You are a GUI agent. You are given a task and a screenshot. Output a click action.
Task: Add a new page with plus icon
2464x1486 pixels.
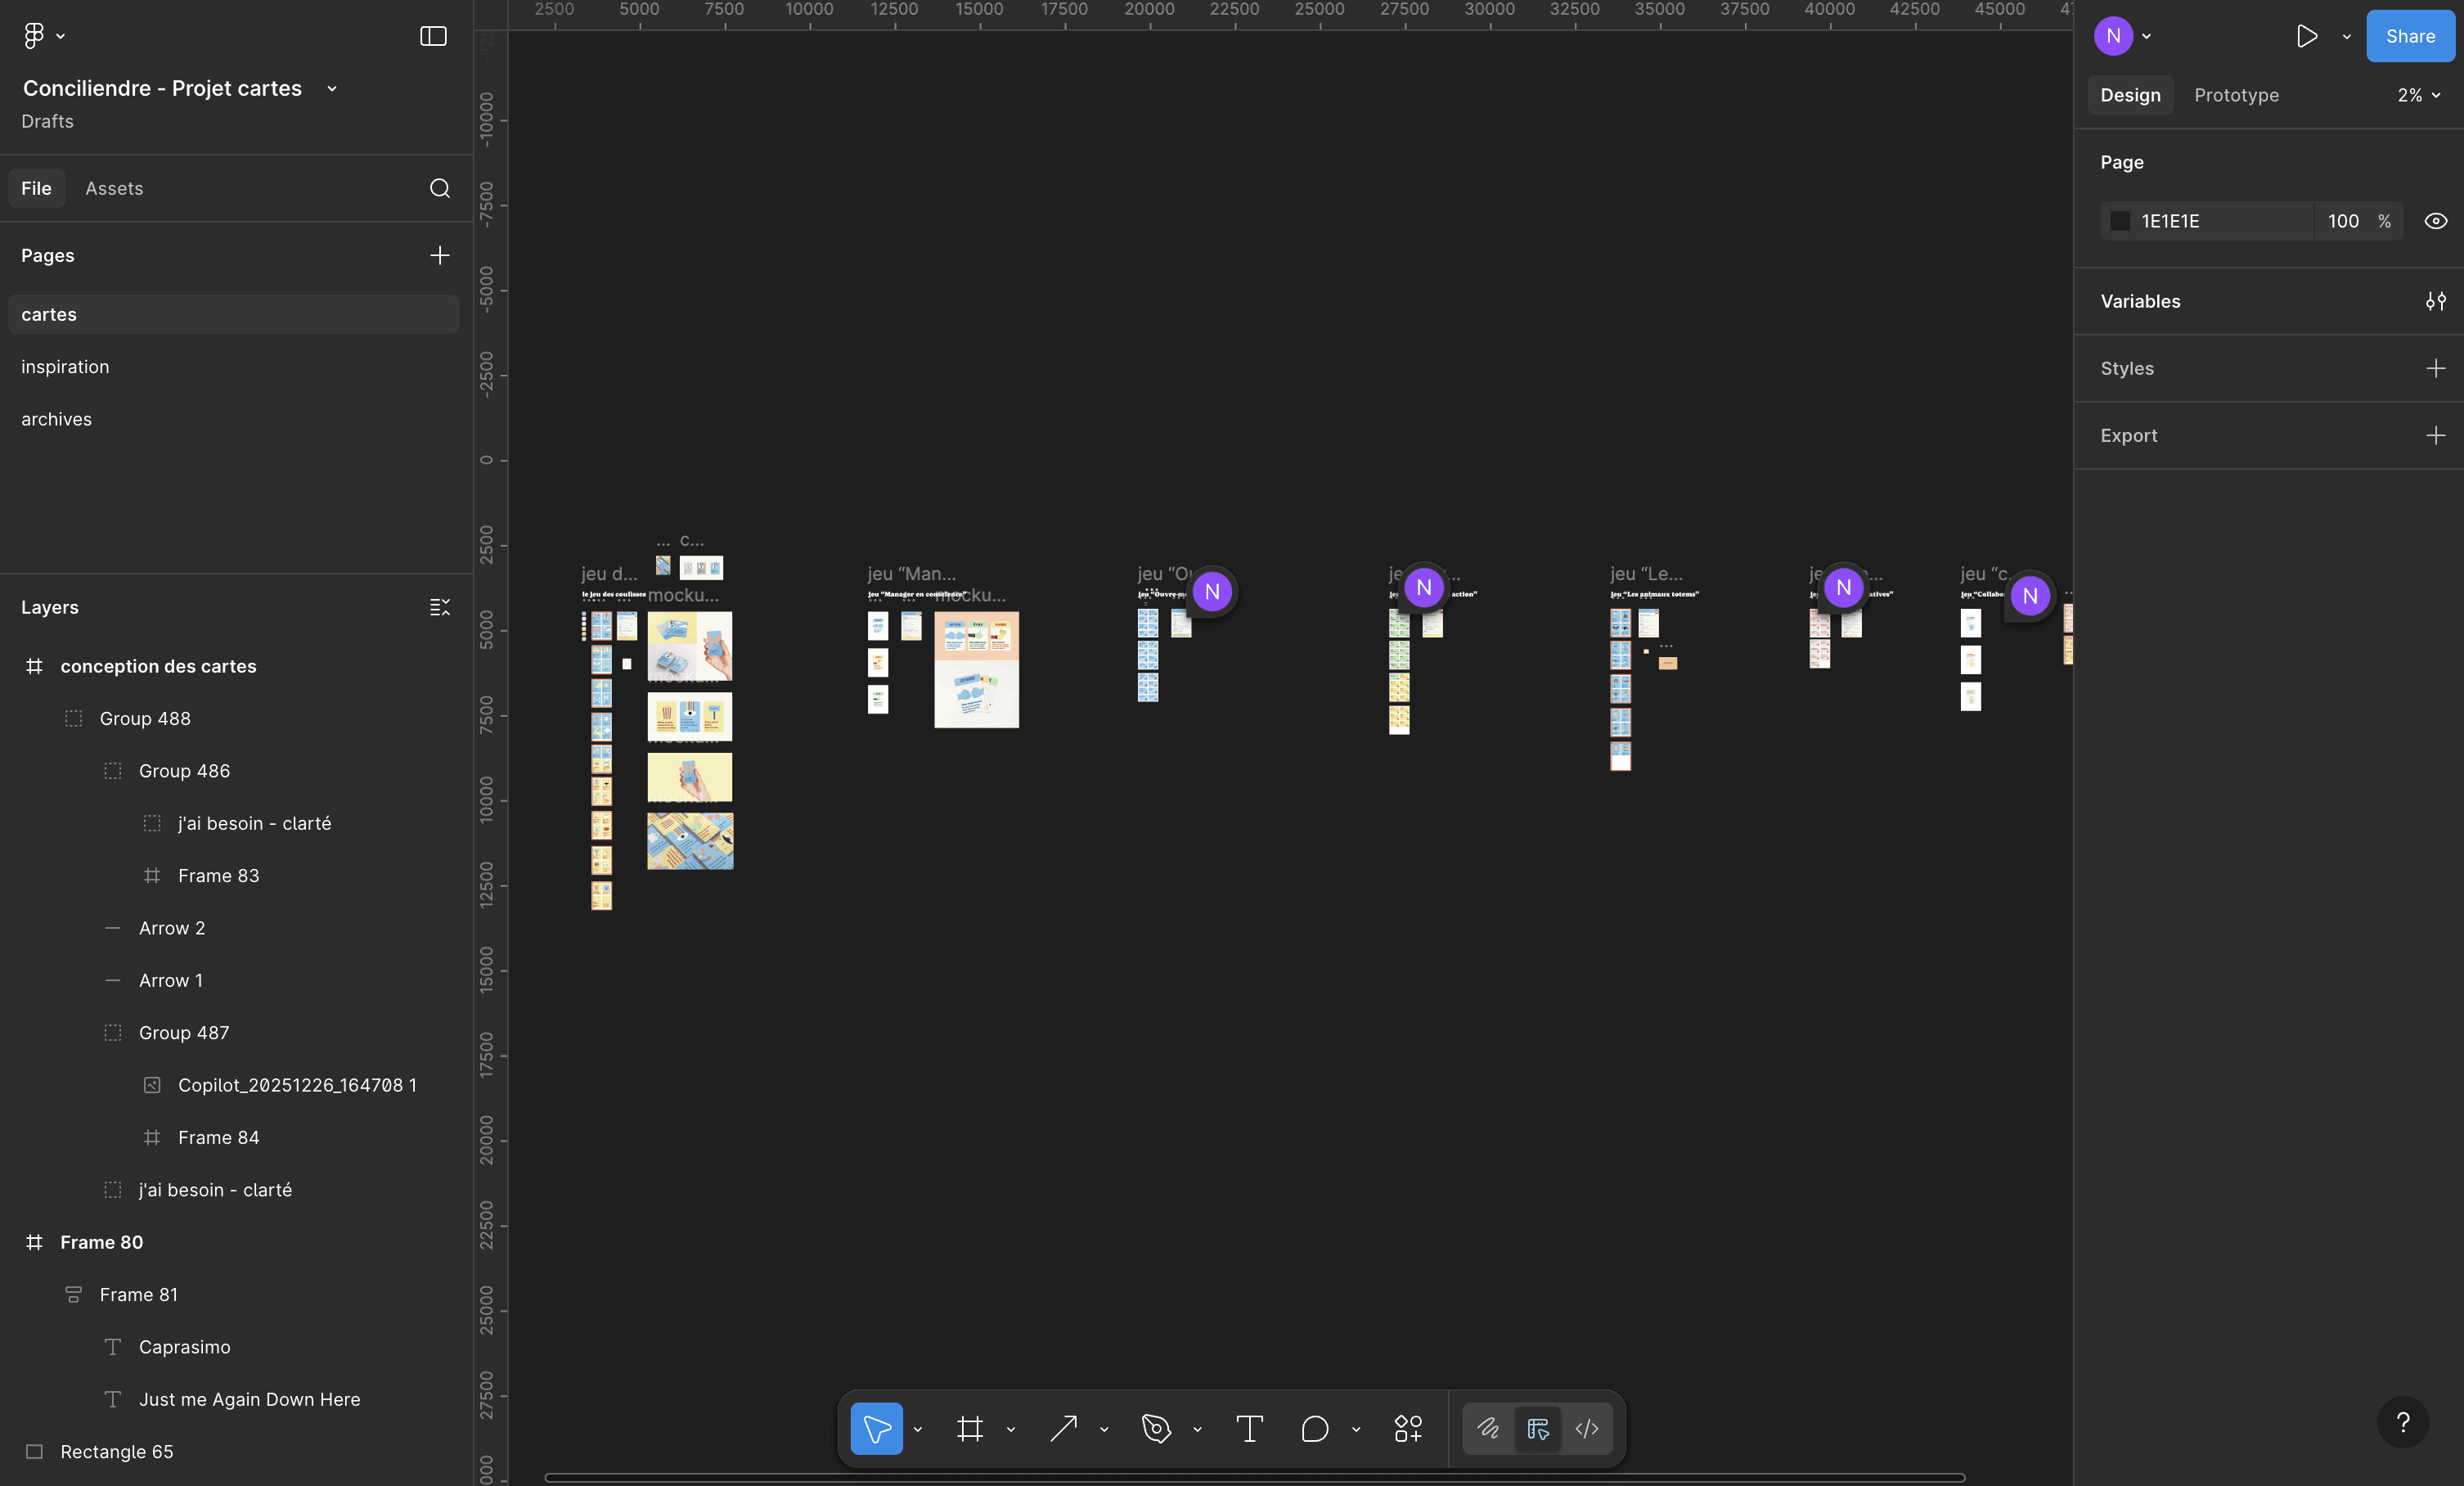click(x=439, y=255)
